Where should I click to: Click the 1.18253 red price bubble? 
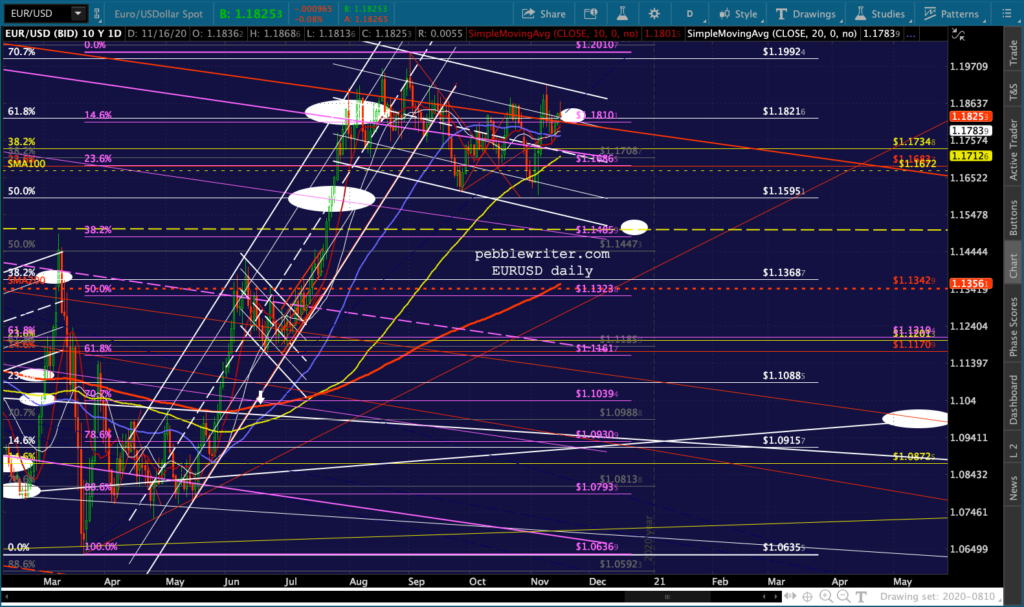[971, 116]
